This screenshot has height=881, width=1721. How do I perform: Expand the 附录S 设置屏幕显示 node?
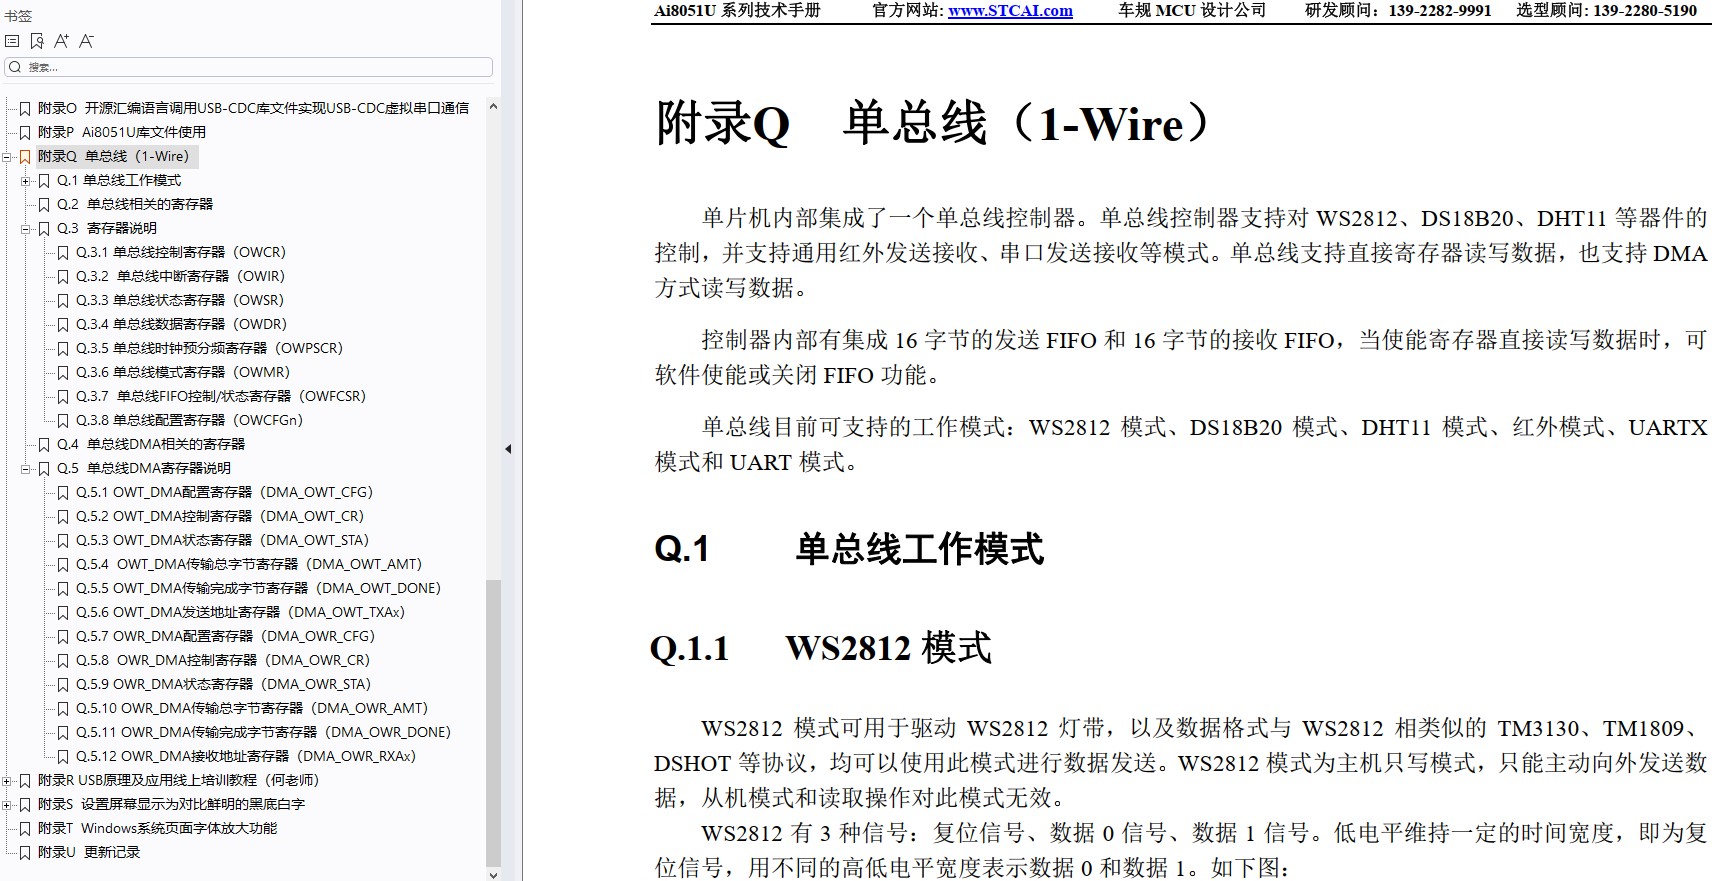[7, 804]
